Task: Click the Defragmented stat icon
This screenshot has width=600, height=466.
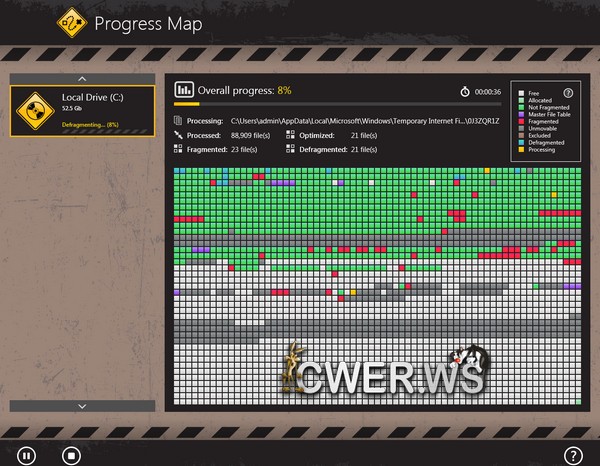Action: pyautogui.click(x=291, y=148)
